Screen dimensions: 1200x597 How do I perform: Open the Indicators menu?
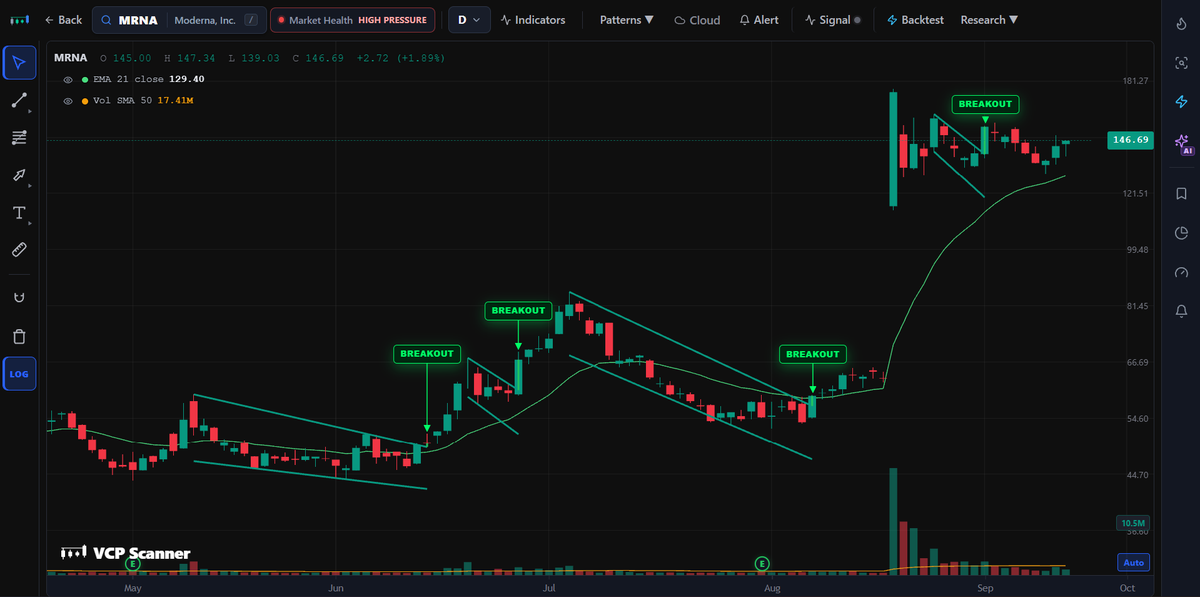click(533, 20)
